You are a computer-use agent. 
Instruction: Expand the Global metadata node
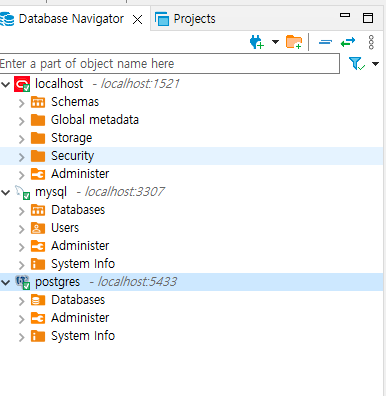pyautogui.click(x=21, y=121)
